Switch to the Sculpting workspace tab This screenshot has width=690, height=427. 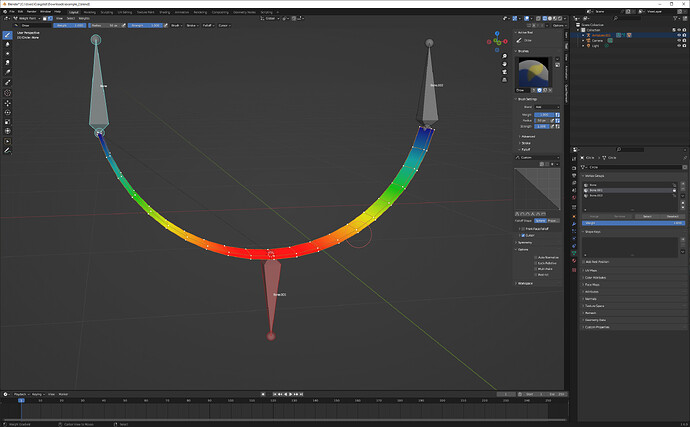coord(107,12)
